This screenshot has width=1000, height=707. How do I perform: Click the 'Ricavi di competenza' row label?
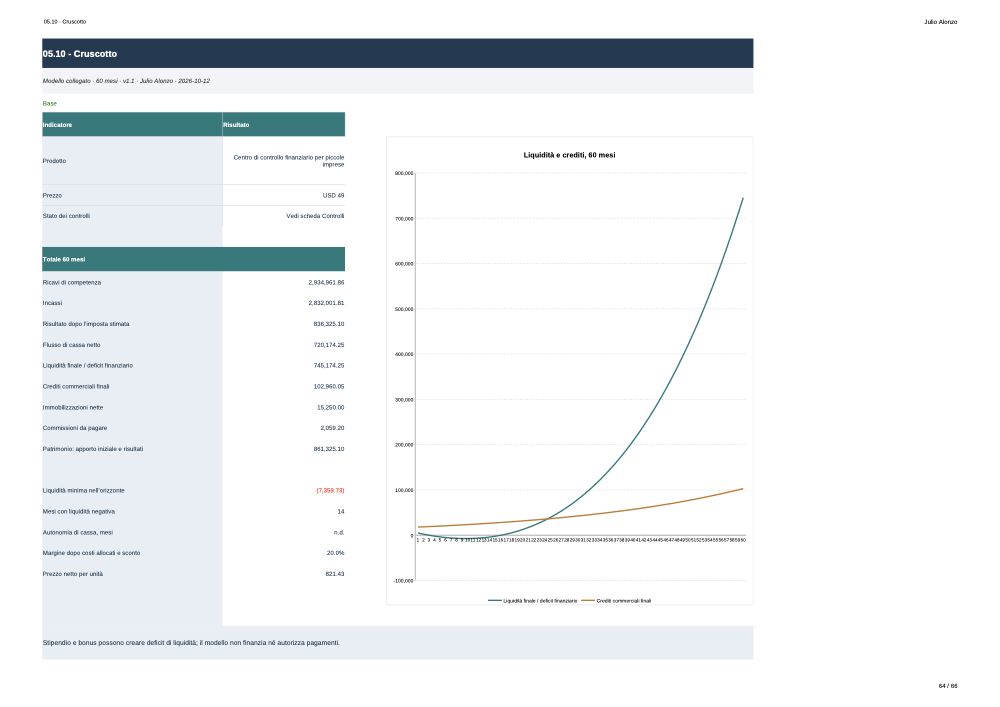pos(72,282)
